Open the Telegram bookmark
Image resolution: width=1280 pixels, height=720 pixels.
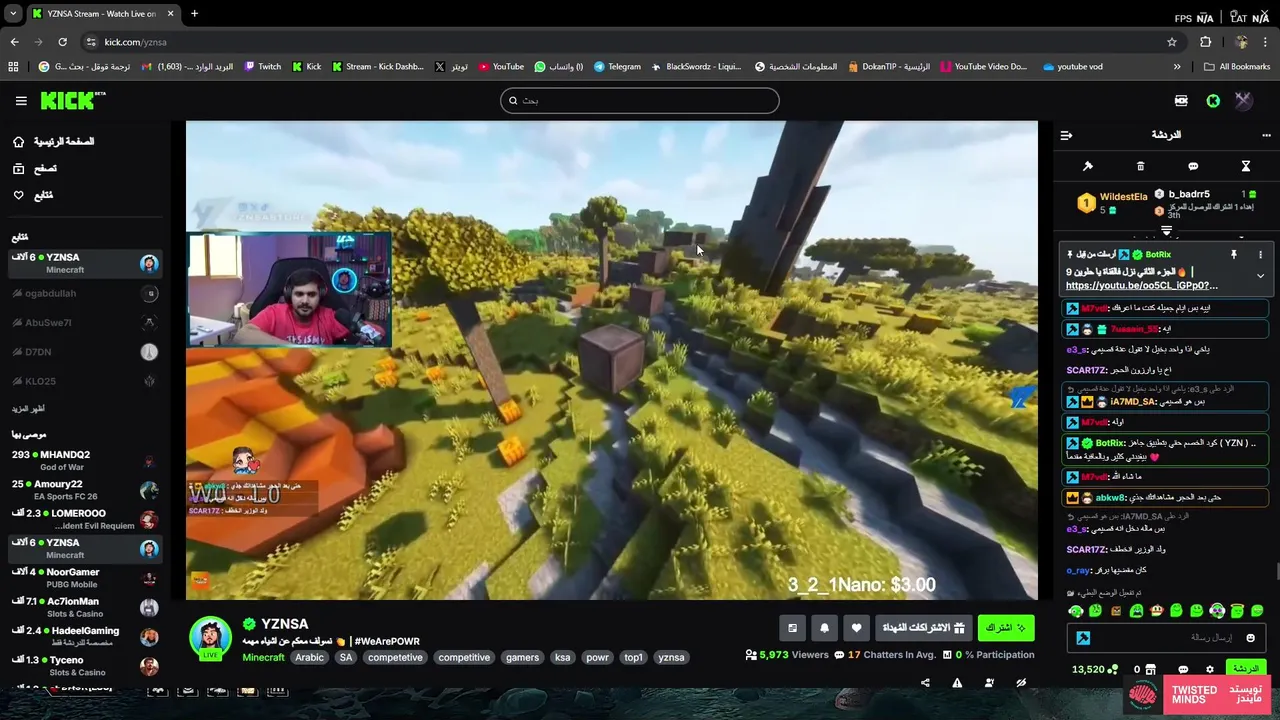[617, 67]
